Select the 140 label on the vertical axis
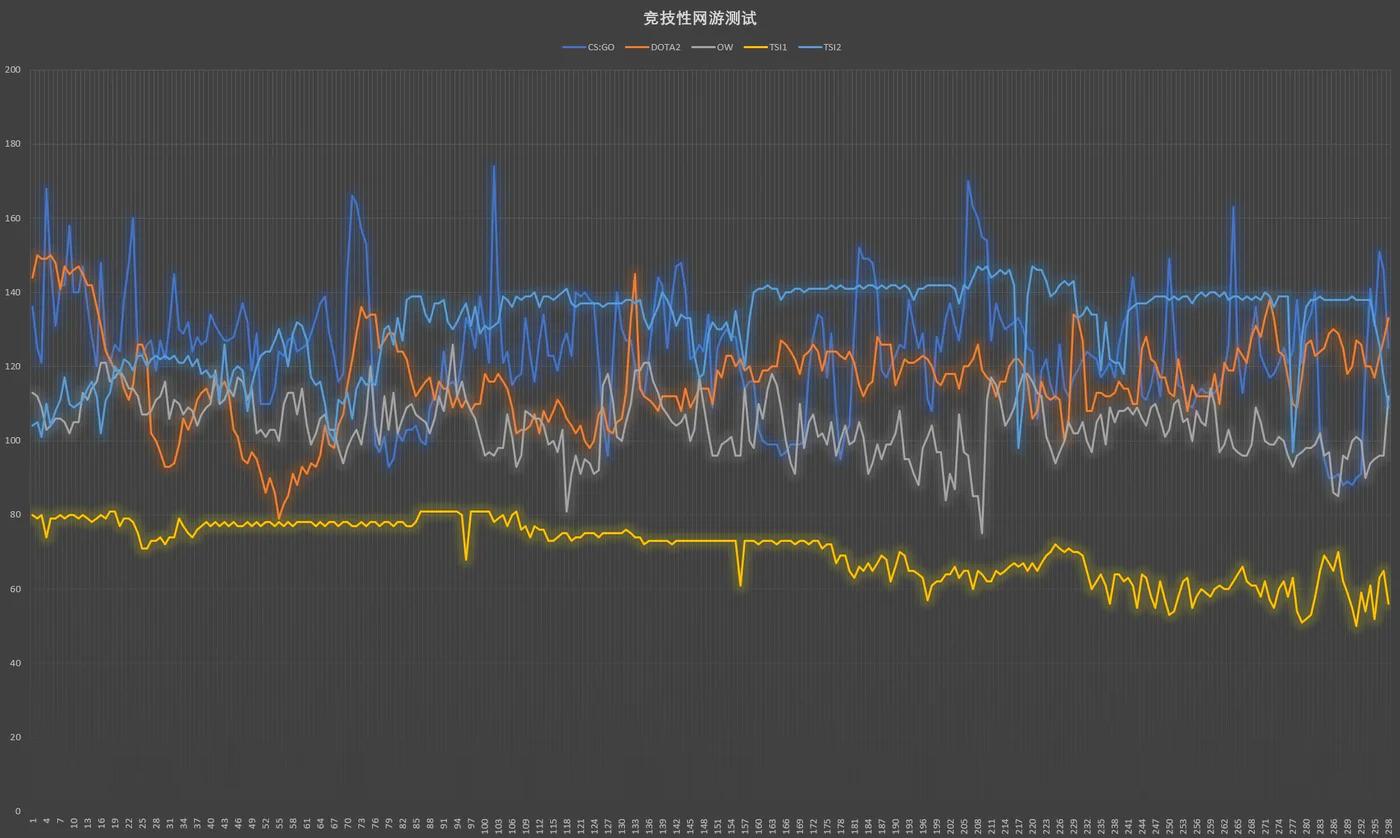Screen dimensions: 1400x838 point(12,292)
